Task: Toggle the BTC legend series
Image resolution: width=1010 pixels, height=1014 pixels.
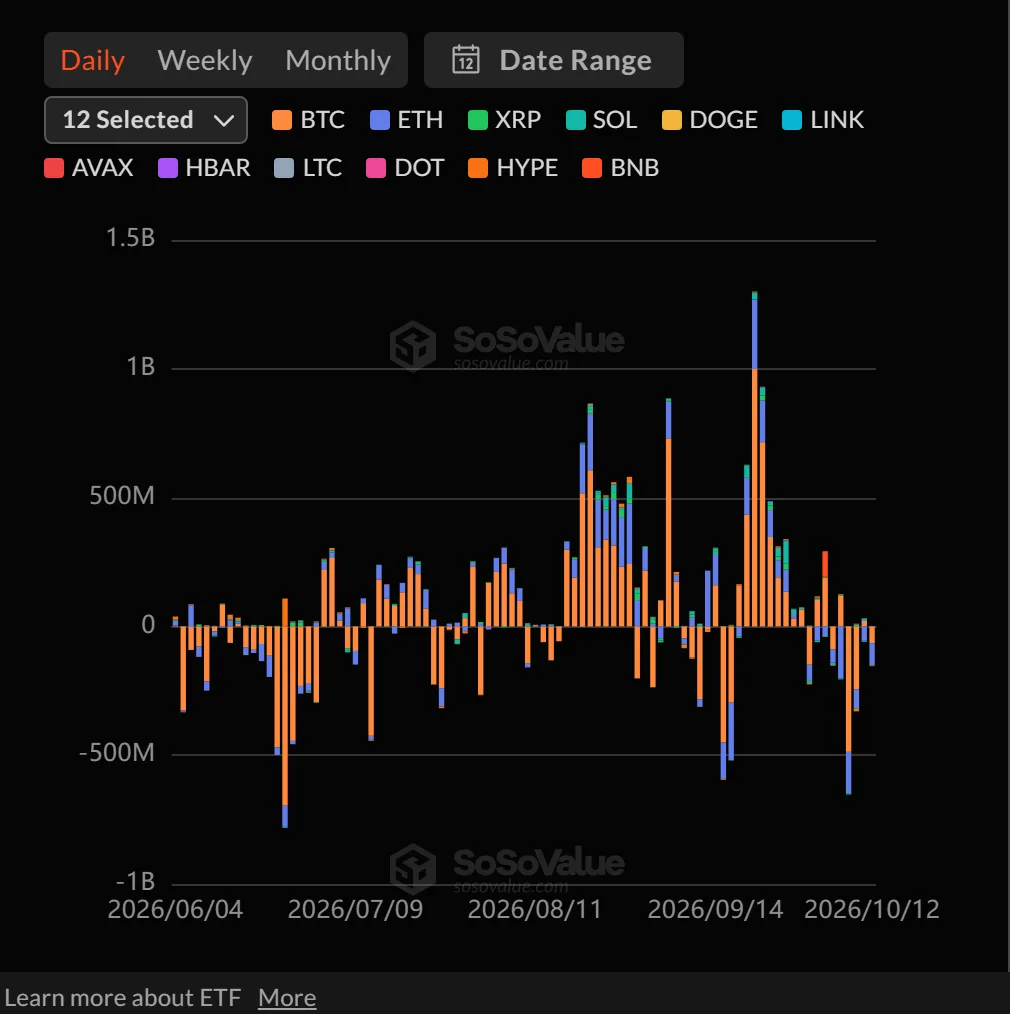Action: 308,120
